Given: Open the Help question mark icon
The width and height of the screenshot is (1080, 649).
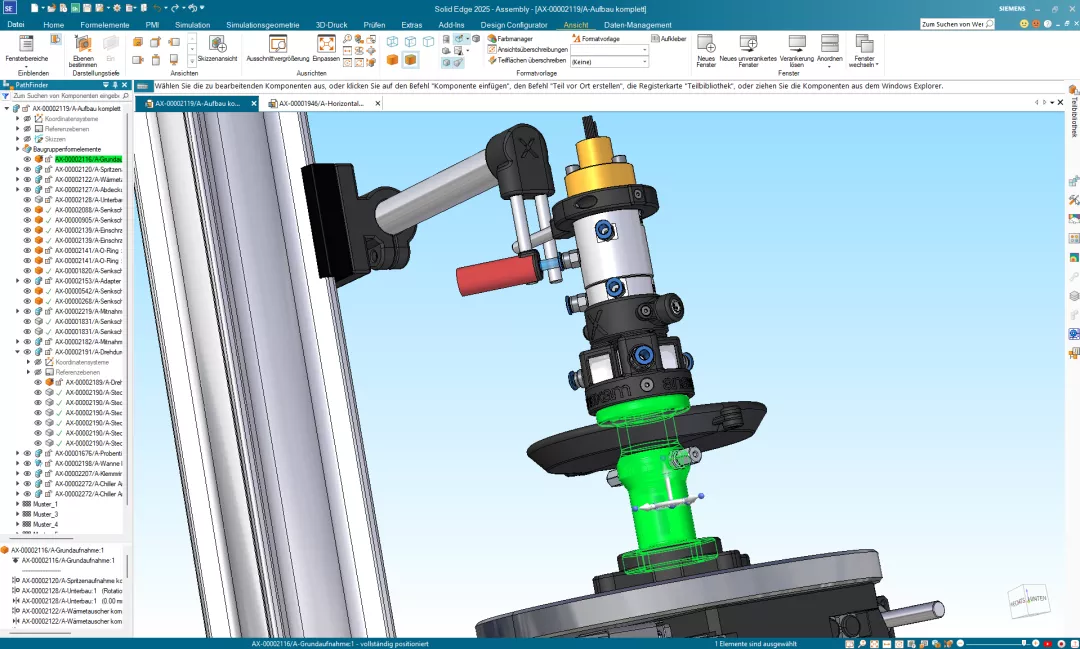Looking at the screenshot, I should (1048, 23).
